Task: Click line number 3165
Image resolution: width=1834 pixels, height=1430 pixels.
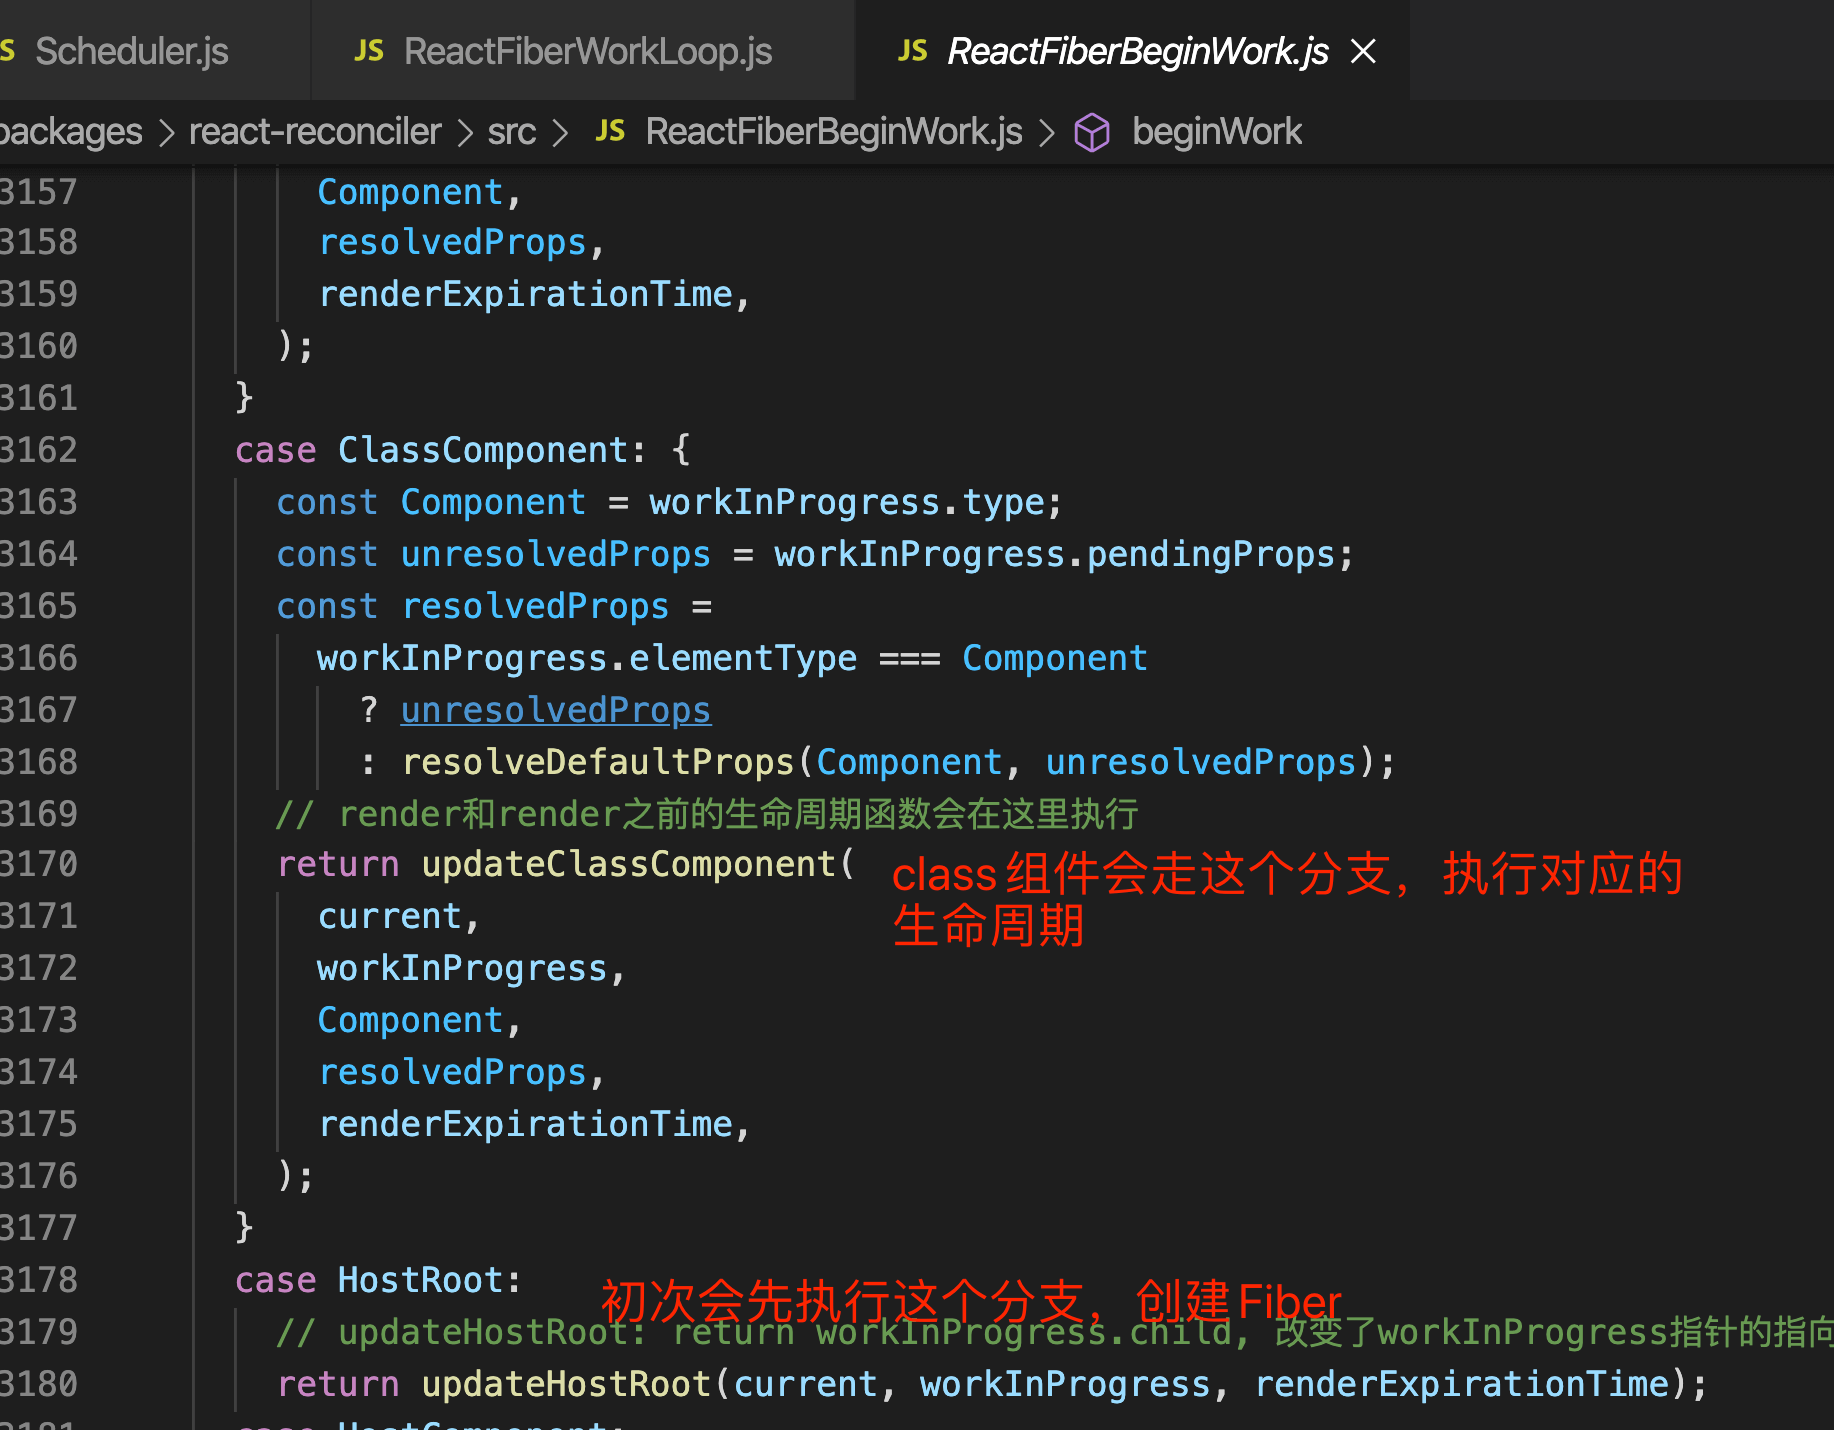Action: coord(38,606)
